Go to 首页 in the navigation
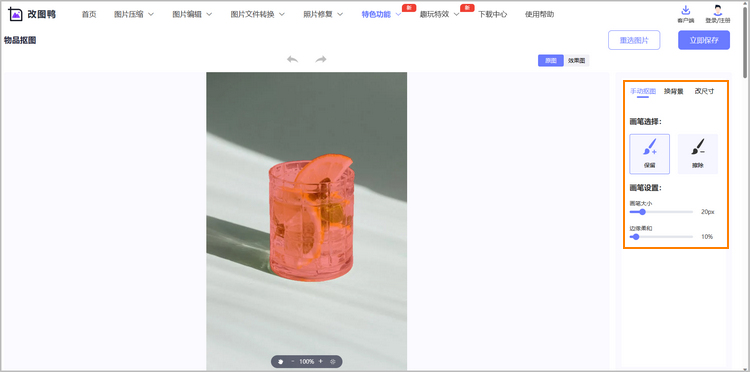 coord(89,14)
